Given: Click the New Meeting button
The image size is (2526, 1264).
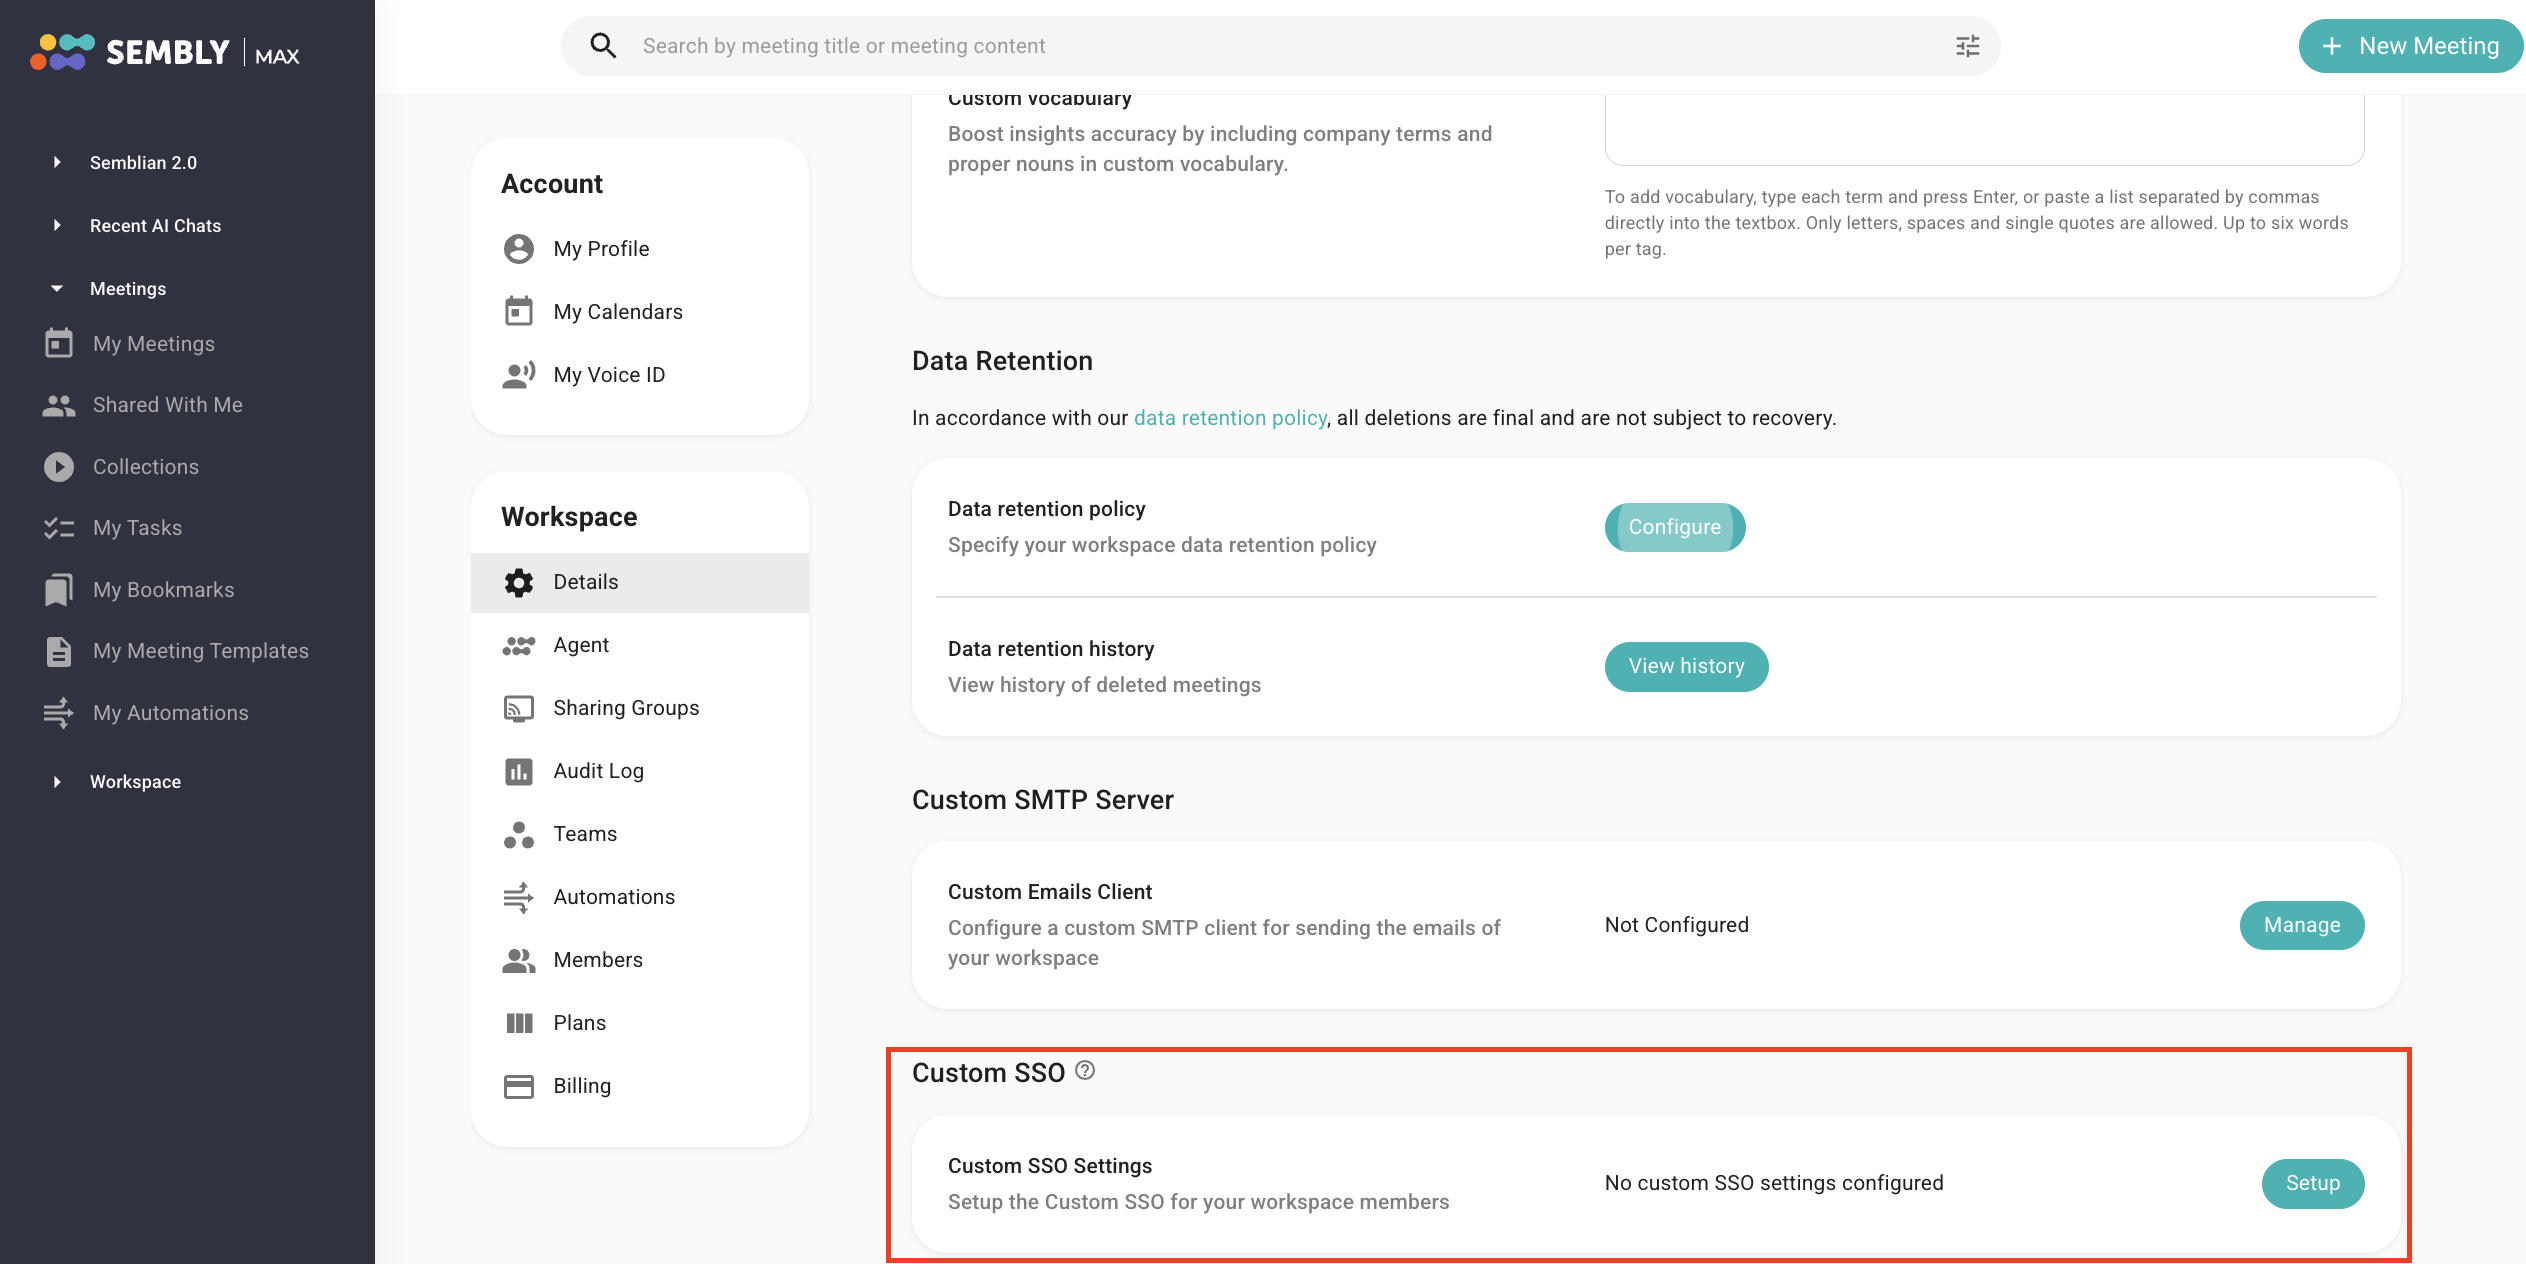Looking at the screenshot, I should click(2410, 46).
